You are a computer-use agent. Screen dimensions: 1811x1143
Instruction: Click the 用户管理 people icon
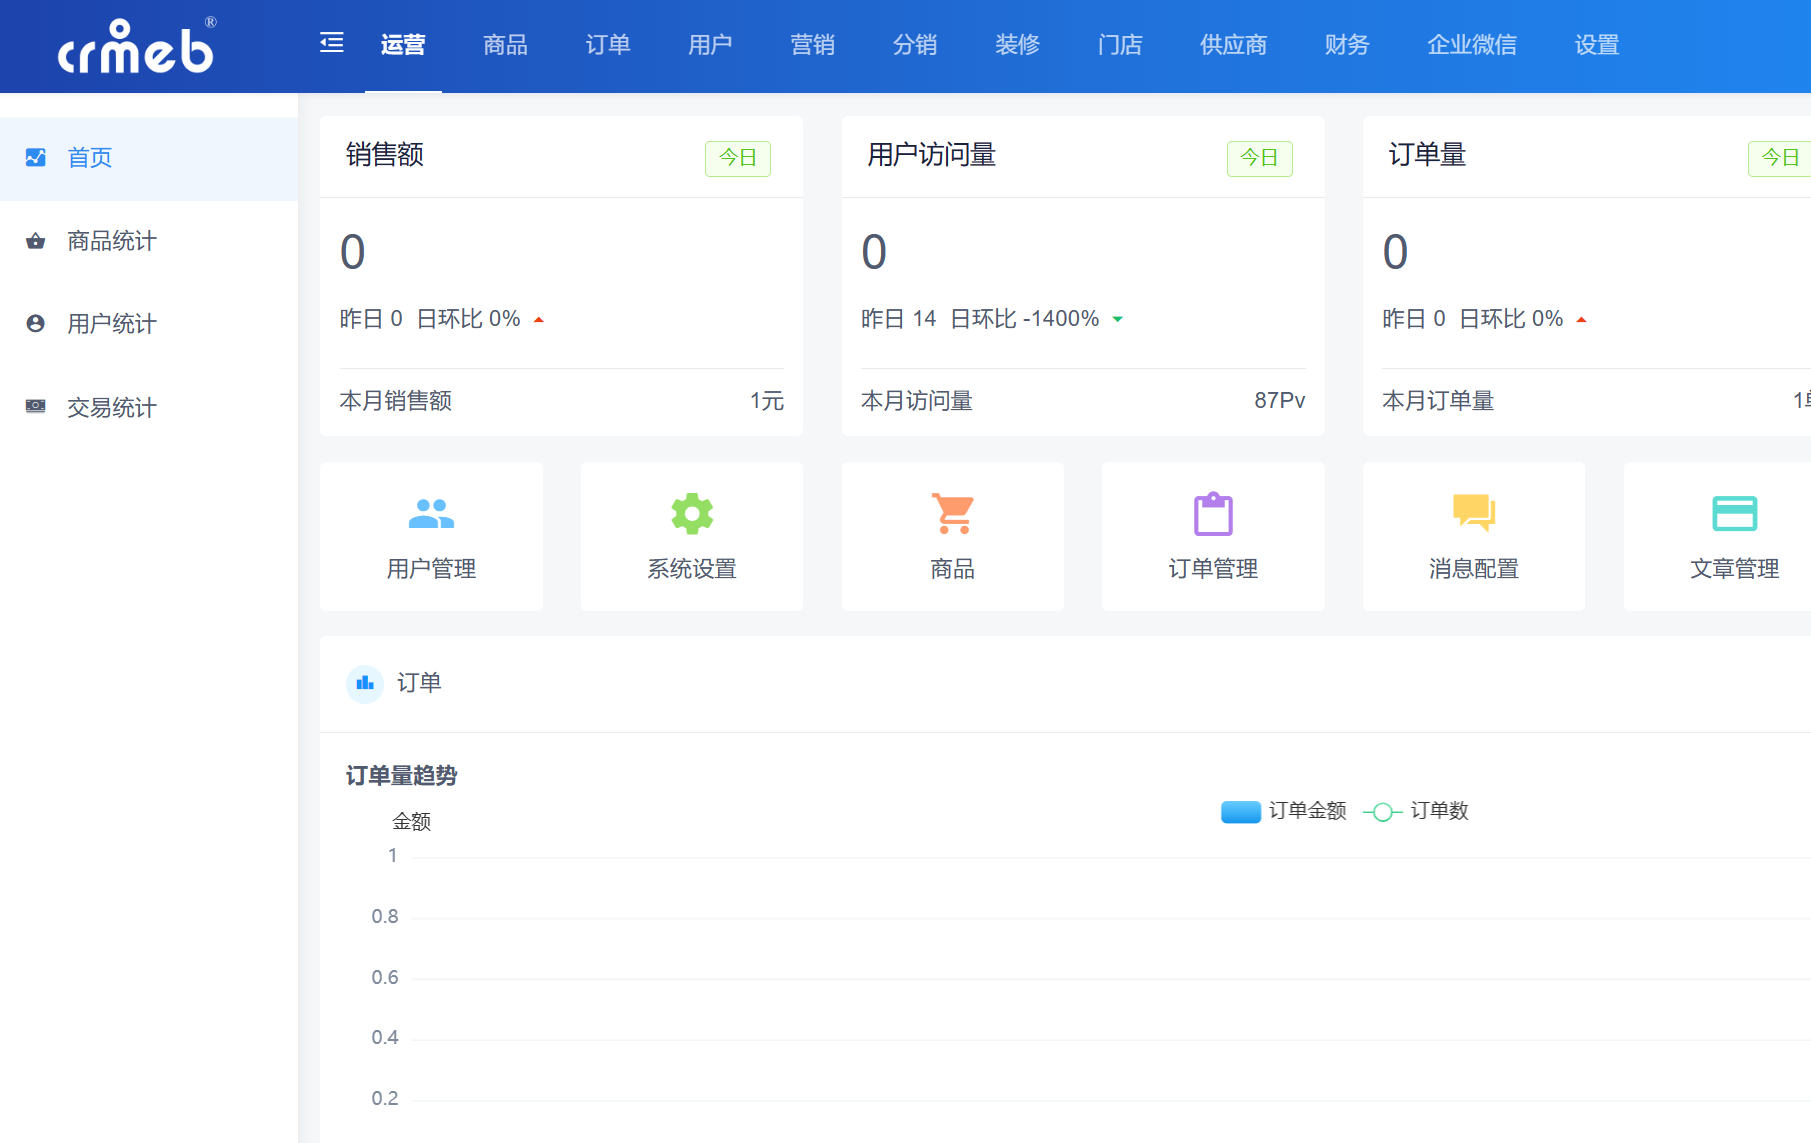click(x=431, y=514)
